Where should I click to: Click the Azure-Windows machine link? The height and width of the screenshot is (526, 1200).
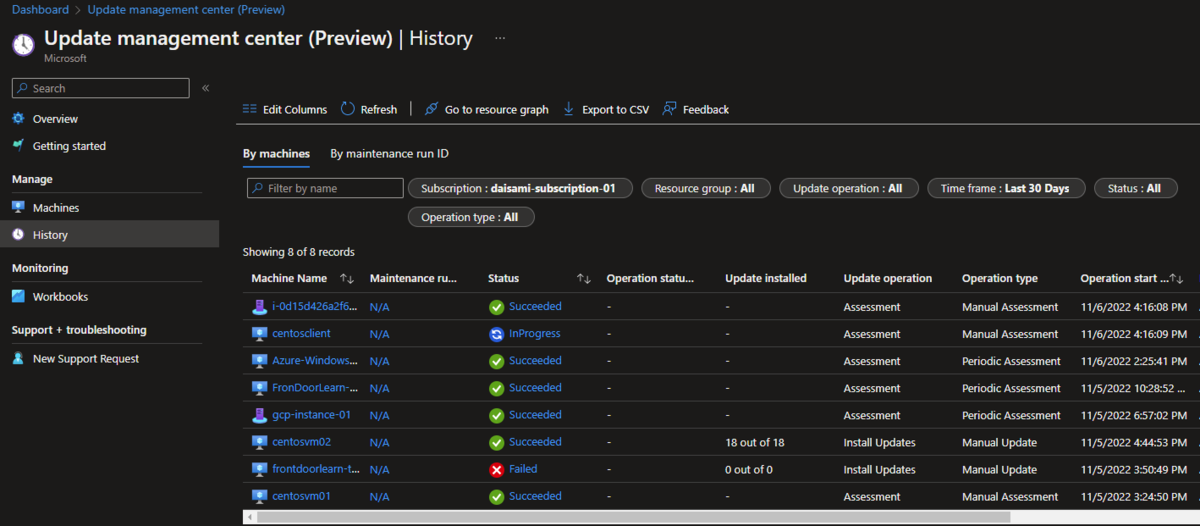315,361
